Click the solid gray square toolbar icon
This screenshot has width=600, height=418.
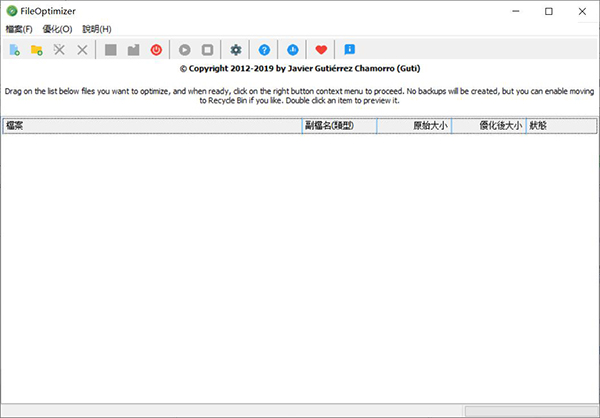click(111, 50)
